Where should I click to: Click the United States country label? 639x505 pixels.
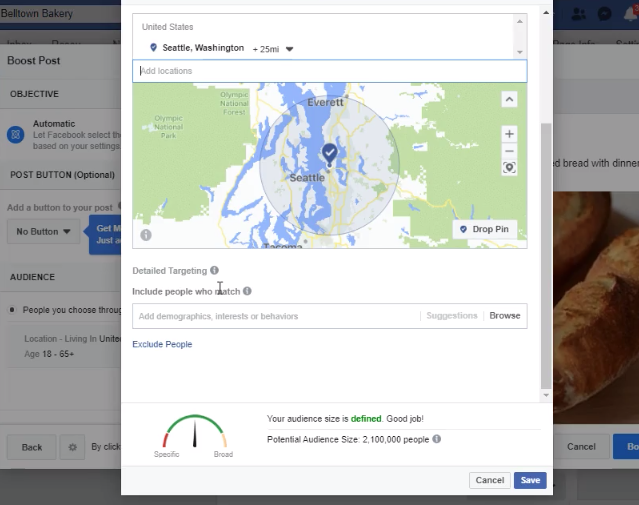tap(167, 27)
